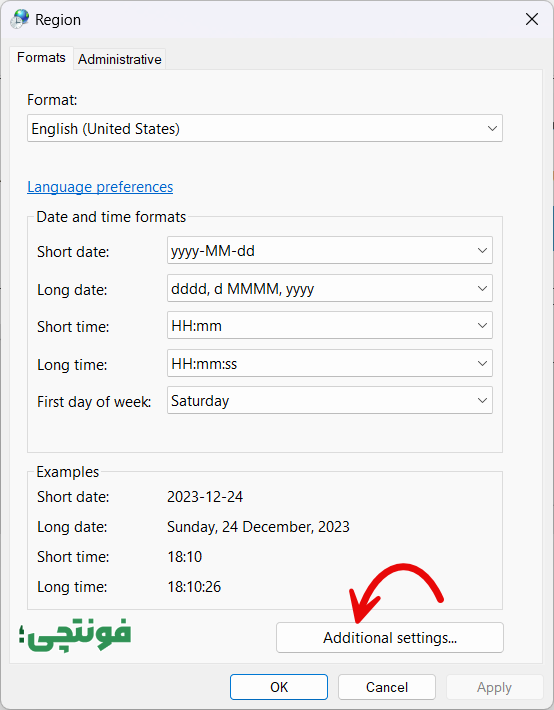
Task: Open the Long time dropdown arrow
Action: [482, 363]
